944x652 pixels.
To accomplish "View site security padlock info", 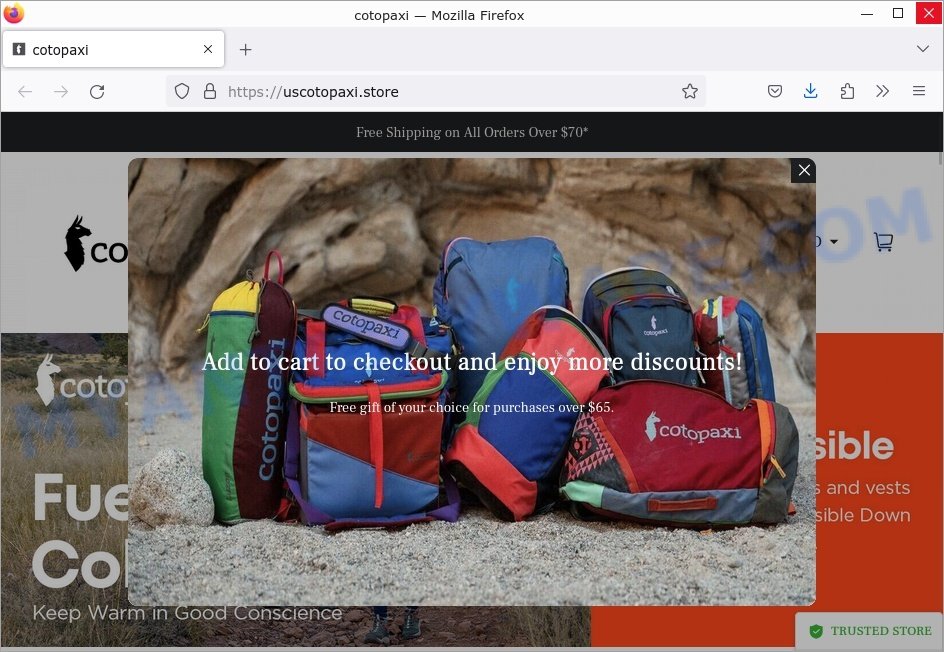I will [x=210, y=92].
